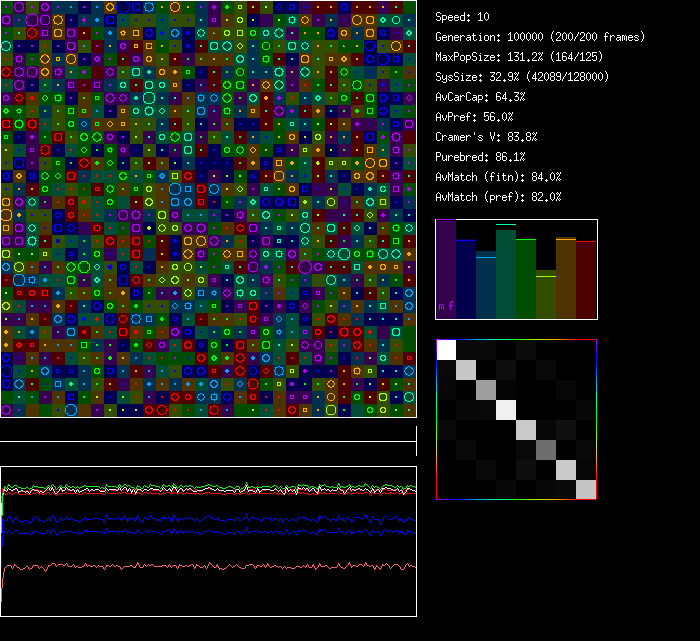Image resolution: width=700 pixels, height=641 pixels.
Task: Click the Cramer's V statistic
Action: [486, 137]
